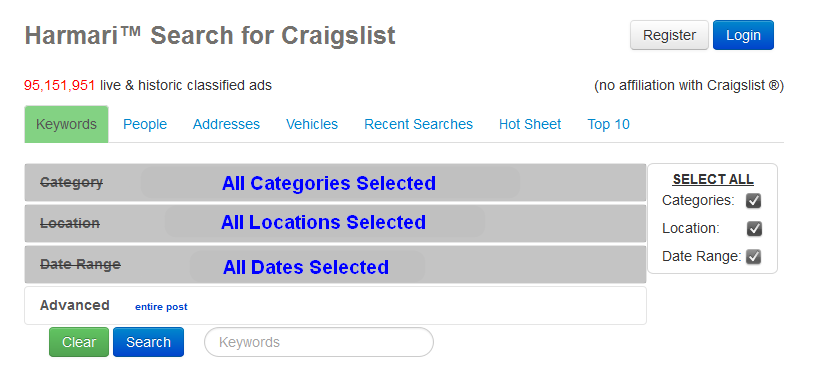Viewport: 821px width, 381px height.
Task: Go to the Recent Searches tab
Action: [418, 125]
